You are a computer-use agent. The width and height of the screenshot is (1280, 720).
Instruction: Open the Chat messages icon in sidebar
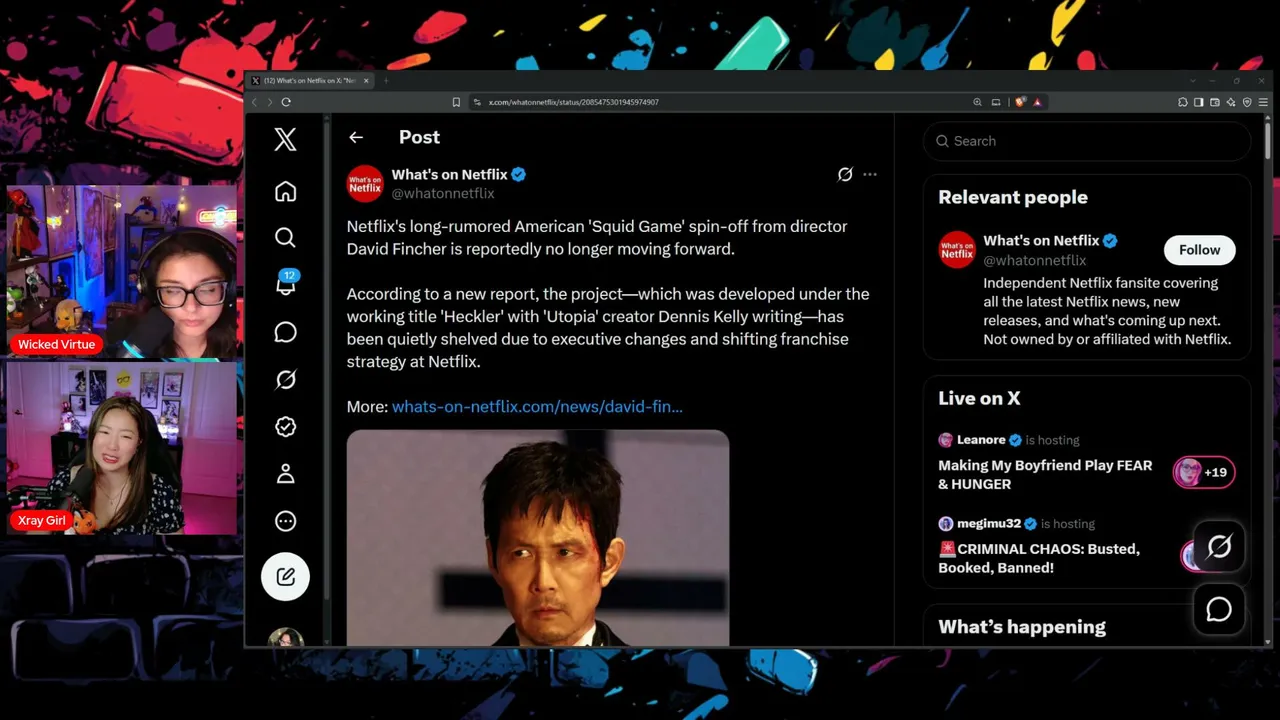[x=285, y=332]
